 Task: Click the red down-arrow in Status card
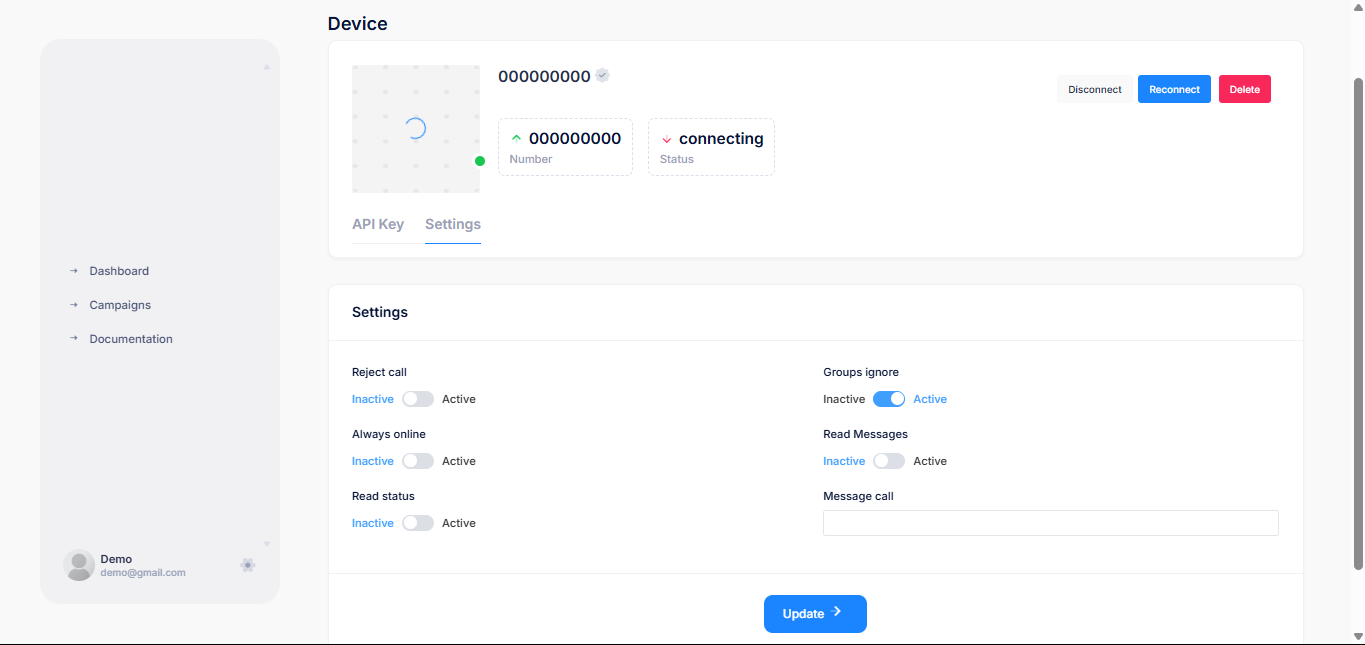[667, 139]
